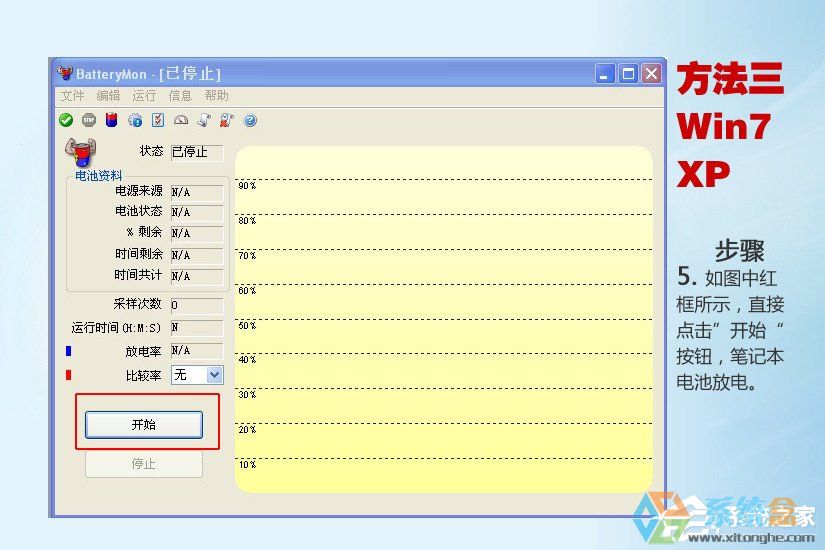Open the 运行 menu
This screenshot has width=825, height=550.
[x=144, y=95]
